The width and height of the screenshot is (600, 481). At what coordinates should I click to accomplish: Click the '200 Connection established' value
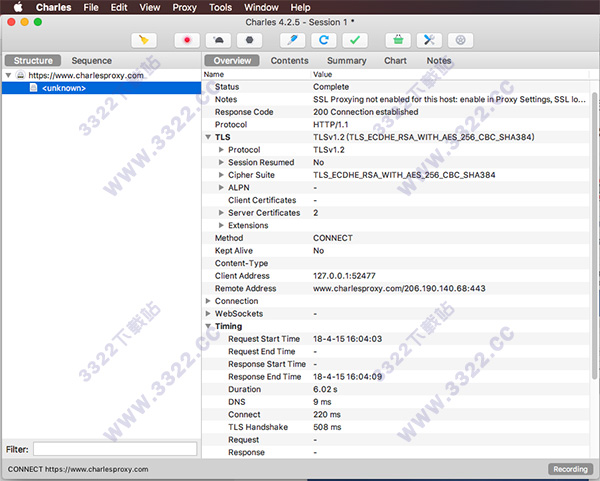point(366,112)
